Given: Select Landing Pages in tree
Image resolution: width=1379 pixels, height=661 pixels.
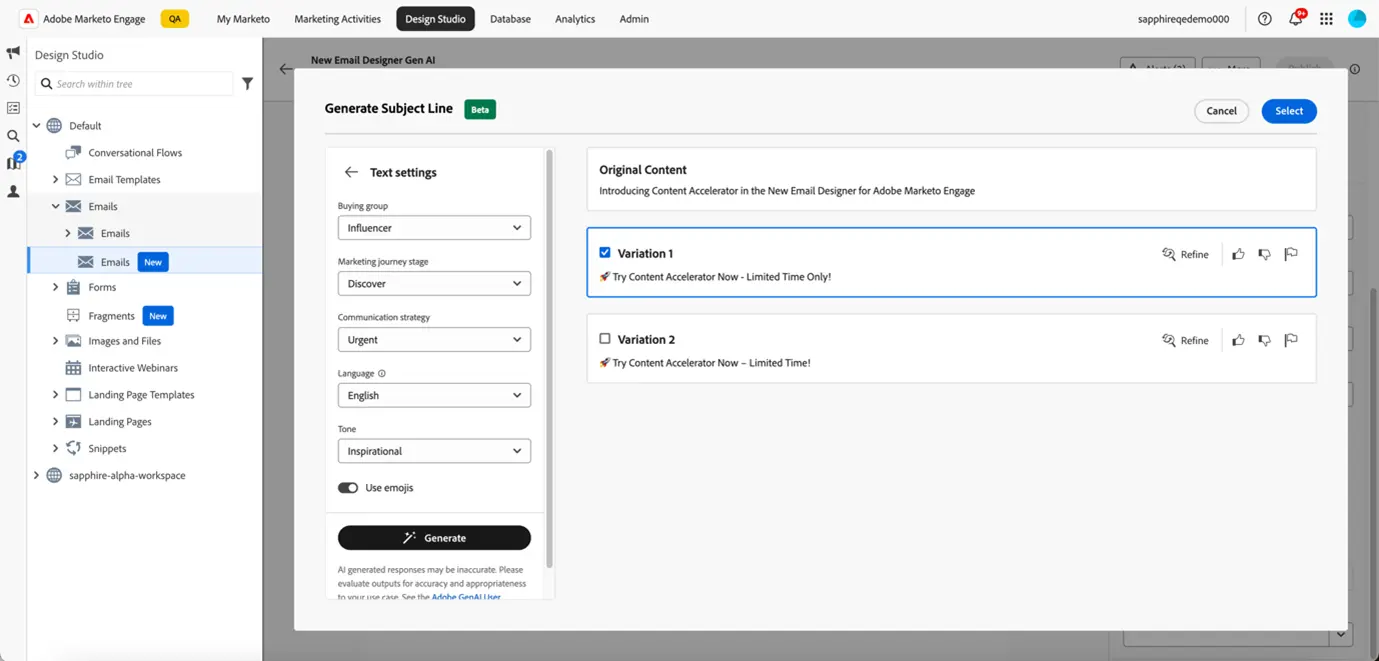Looking at the screenshot, I should (120, 422).
